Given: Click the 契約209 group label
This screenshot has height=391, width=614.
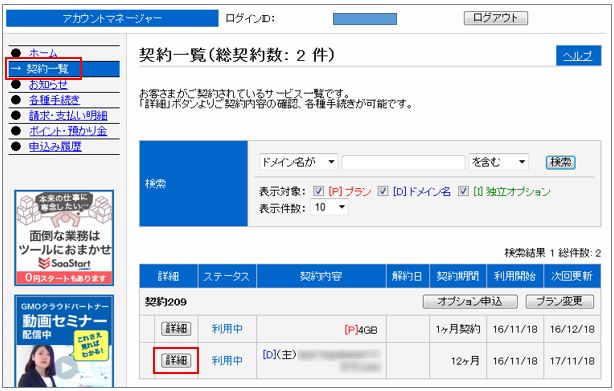Looking at the screenshot, I should [166, 302].
